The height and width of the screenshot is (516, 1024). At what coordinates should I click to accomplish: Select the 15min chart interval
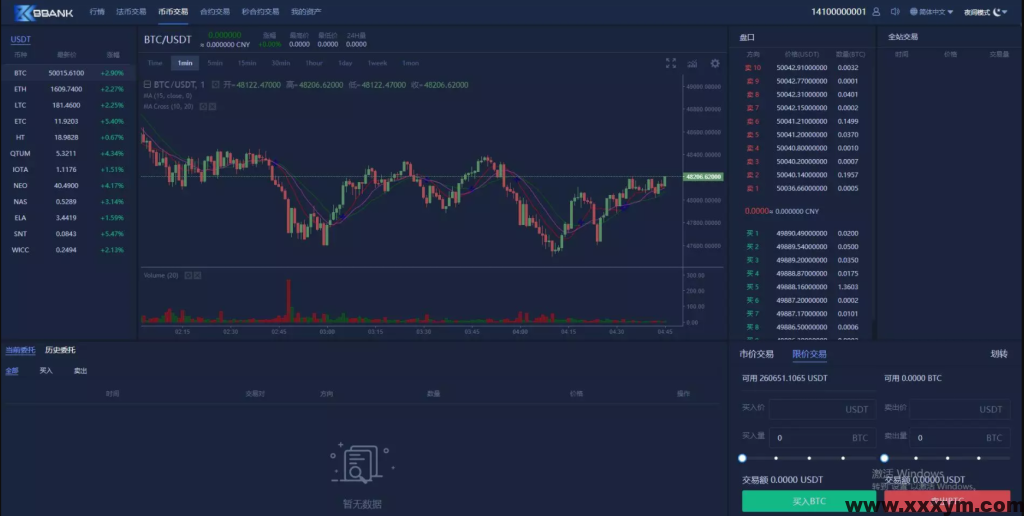[246, 63]
